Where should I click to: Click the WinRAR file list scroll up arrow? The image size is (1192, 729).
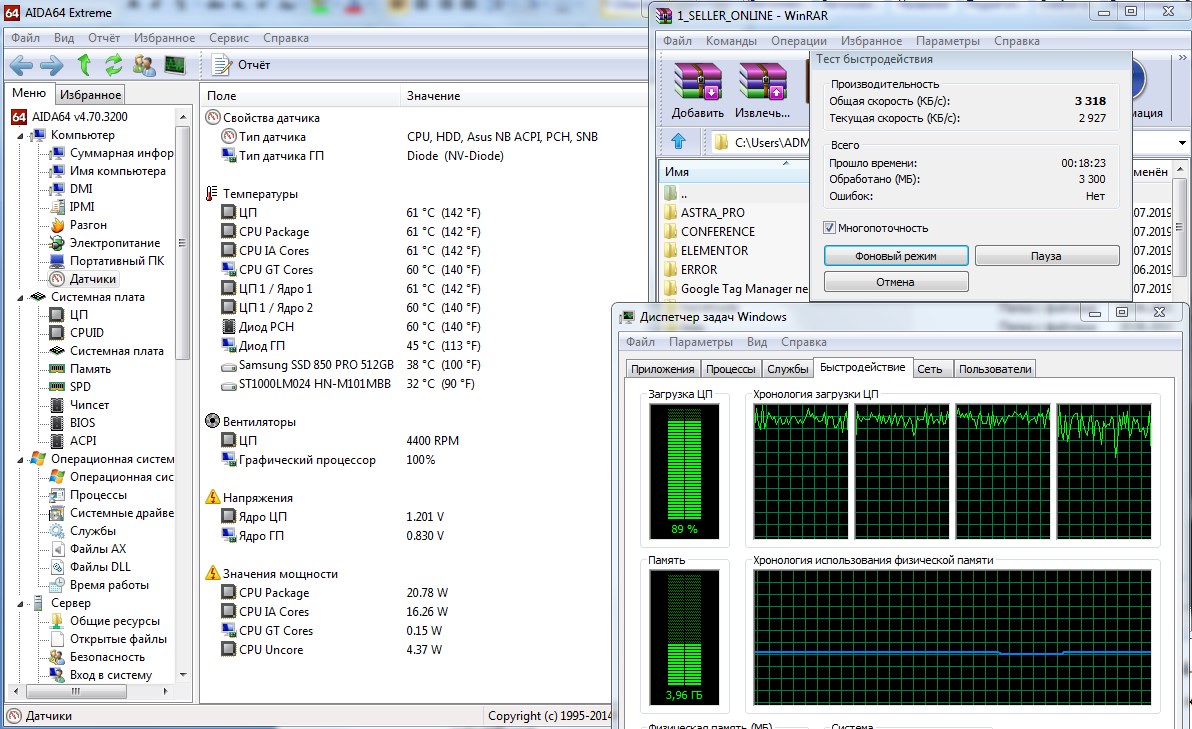click(x=1180, y=170)
